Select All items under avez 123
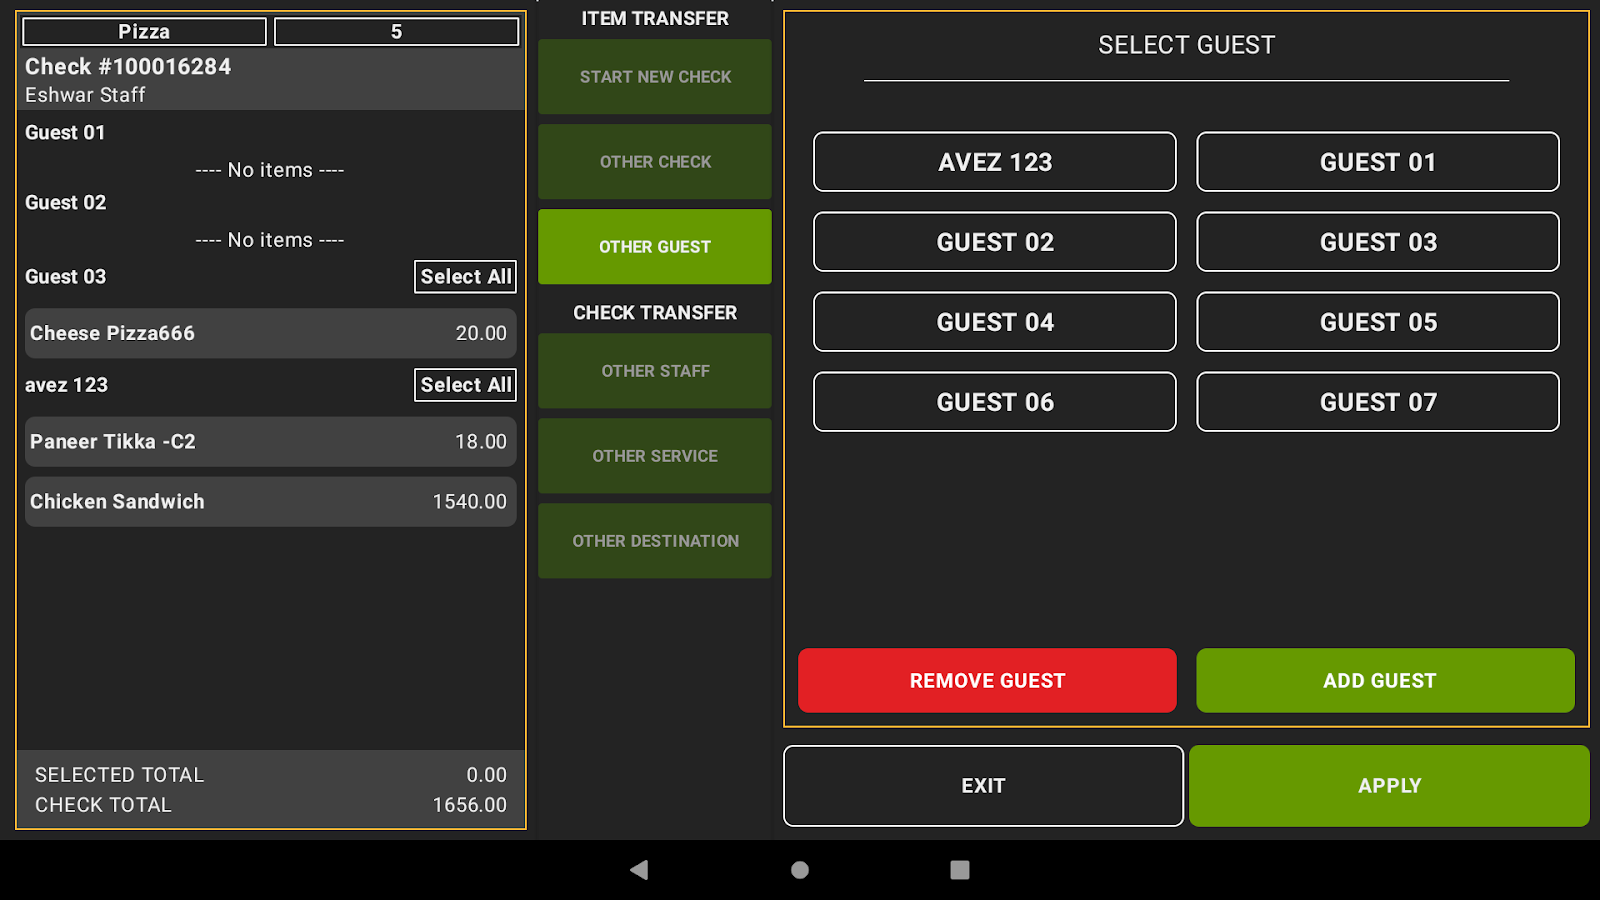 (x=465, y=385)
